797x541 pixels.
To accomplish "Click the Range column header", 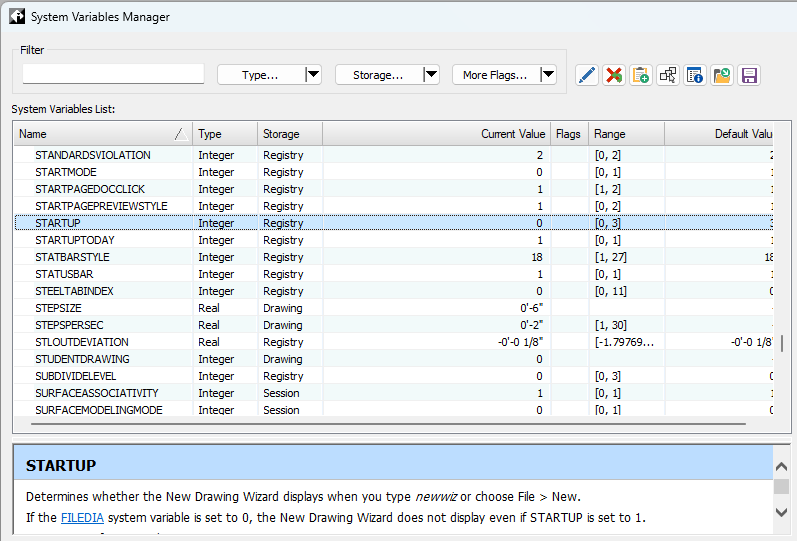I will [627, 134].
